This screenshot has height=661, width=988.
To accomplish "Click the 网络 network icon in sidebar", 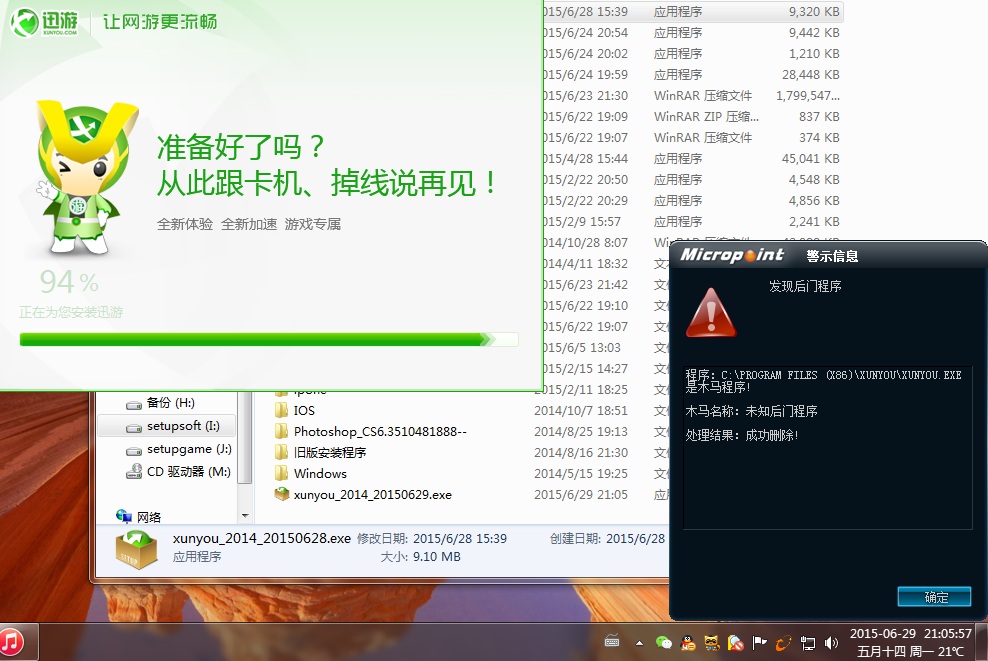I will pos(124,516).
